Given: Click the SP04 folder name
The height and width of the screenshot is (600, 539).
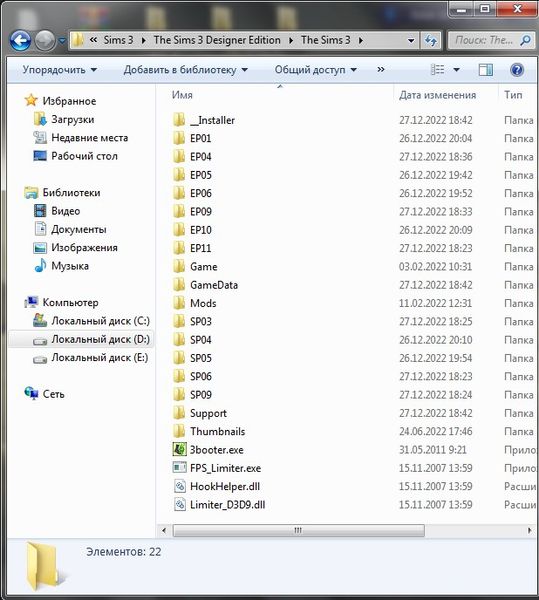Looking at the screenshot, I should coord(201,340).
